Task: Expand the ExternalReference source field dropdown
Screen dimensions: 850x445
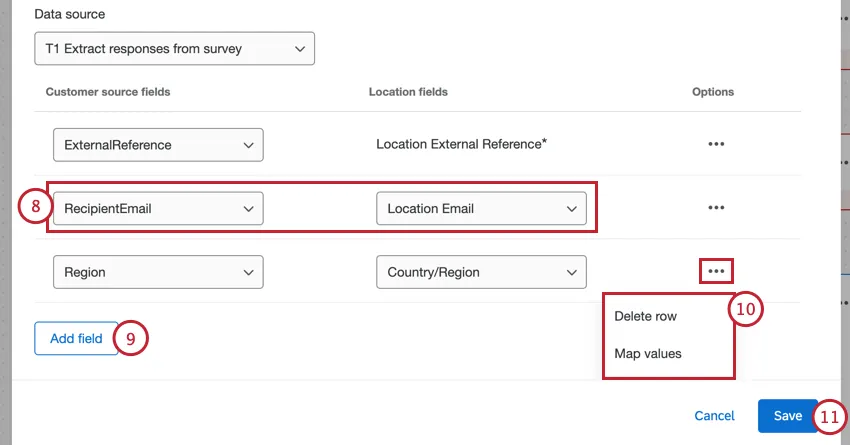Action: tap(158, 145)
